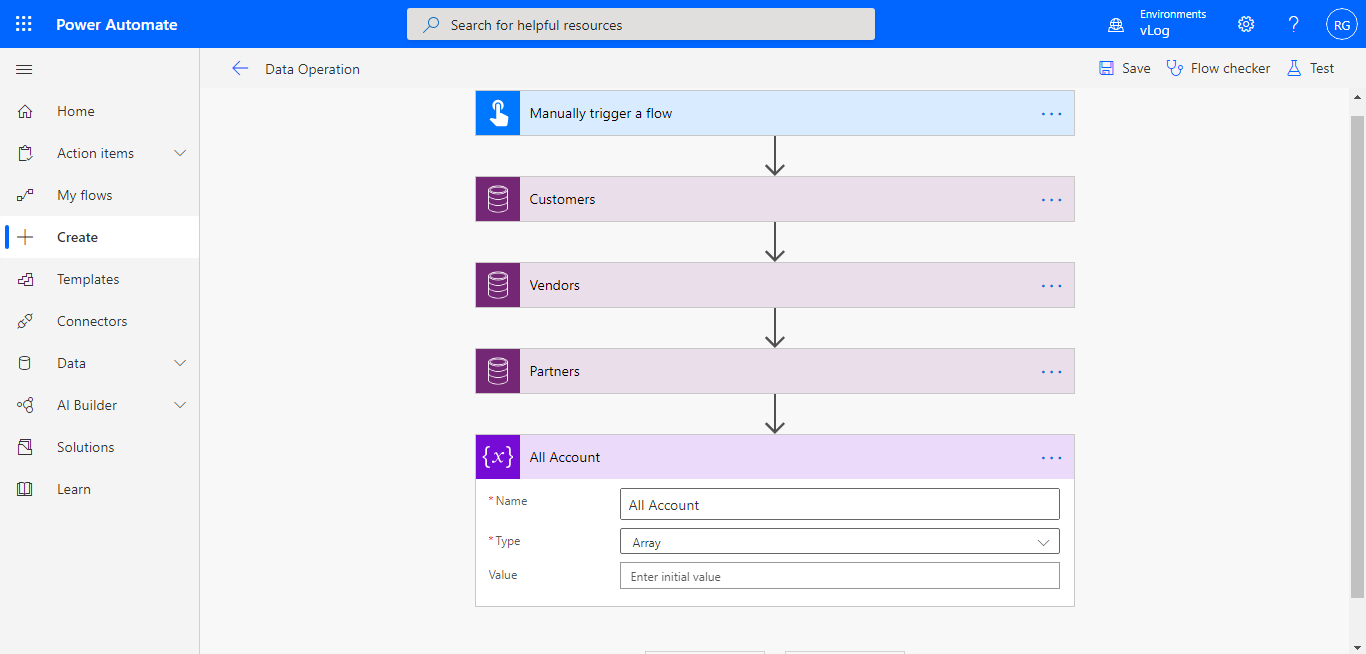Click the Test flask icon
The height and width of the screenshot is (654, 1366).
1294,68
